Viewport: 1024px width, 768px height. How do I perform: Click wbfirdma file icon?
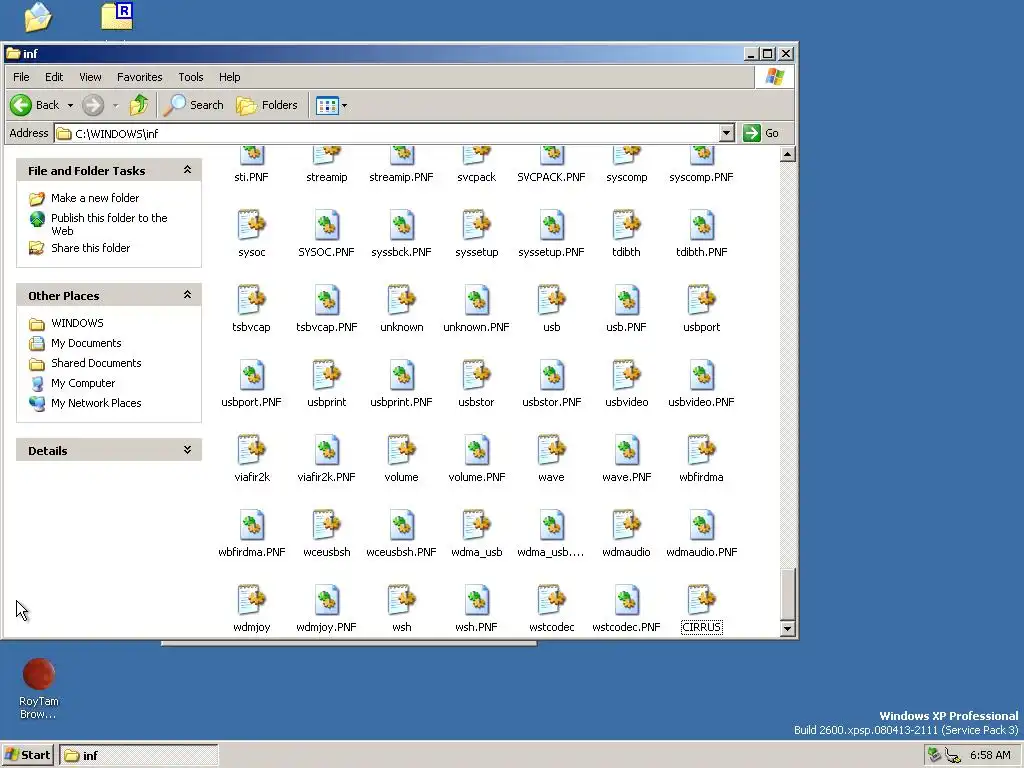pos(701,451)
